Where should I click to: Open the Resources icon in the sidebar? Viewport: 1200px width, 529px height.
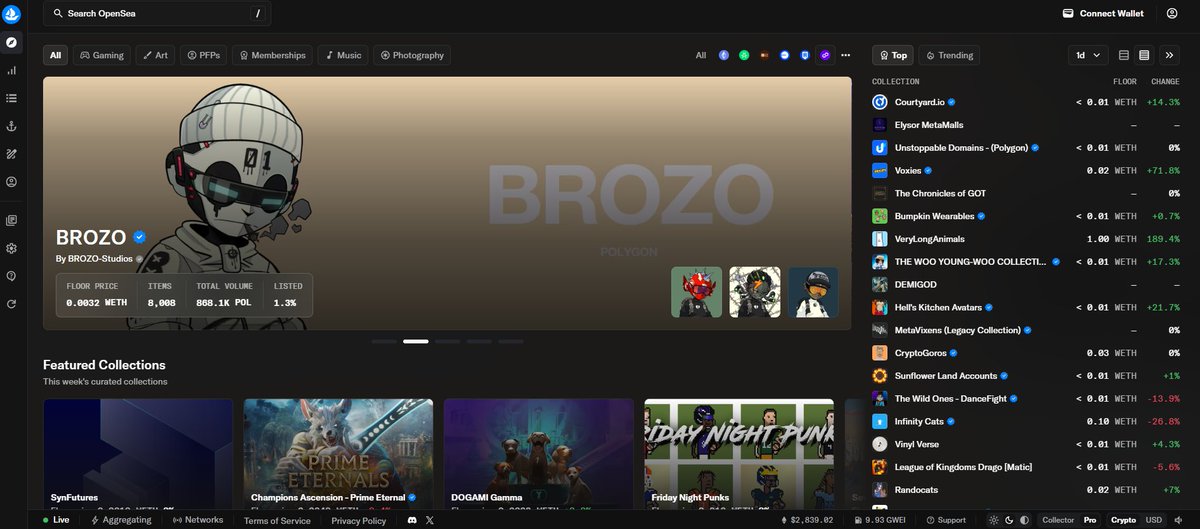point(12,220)
